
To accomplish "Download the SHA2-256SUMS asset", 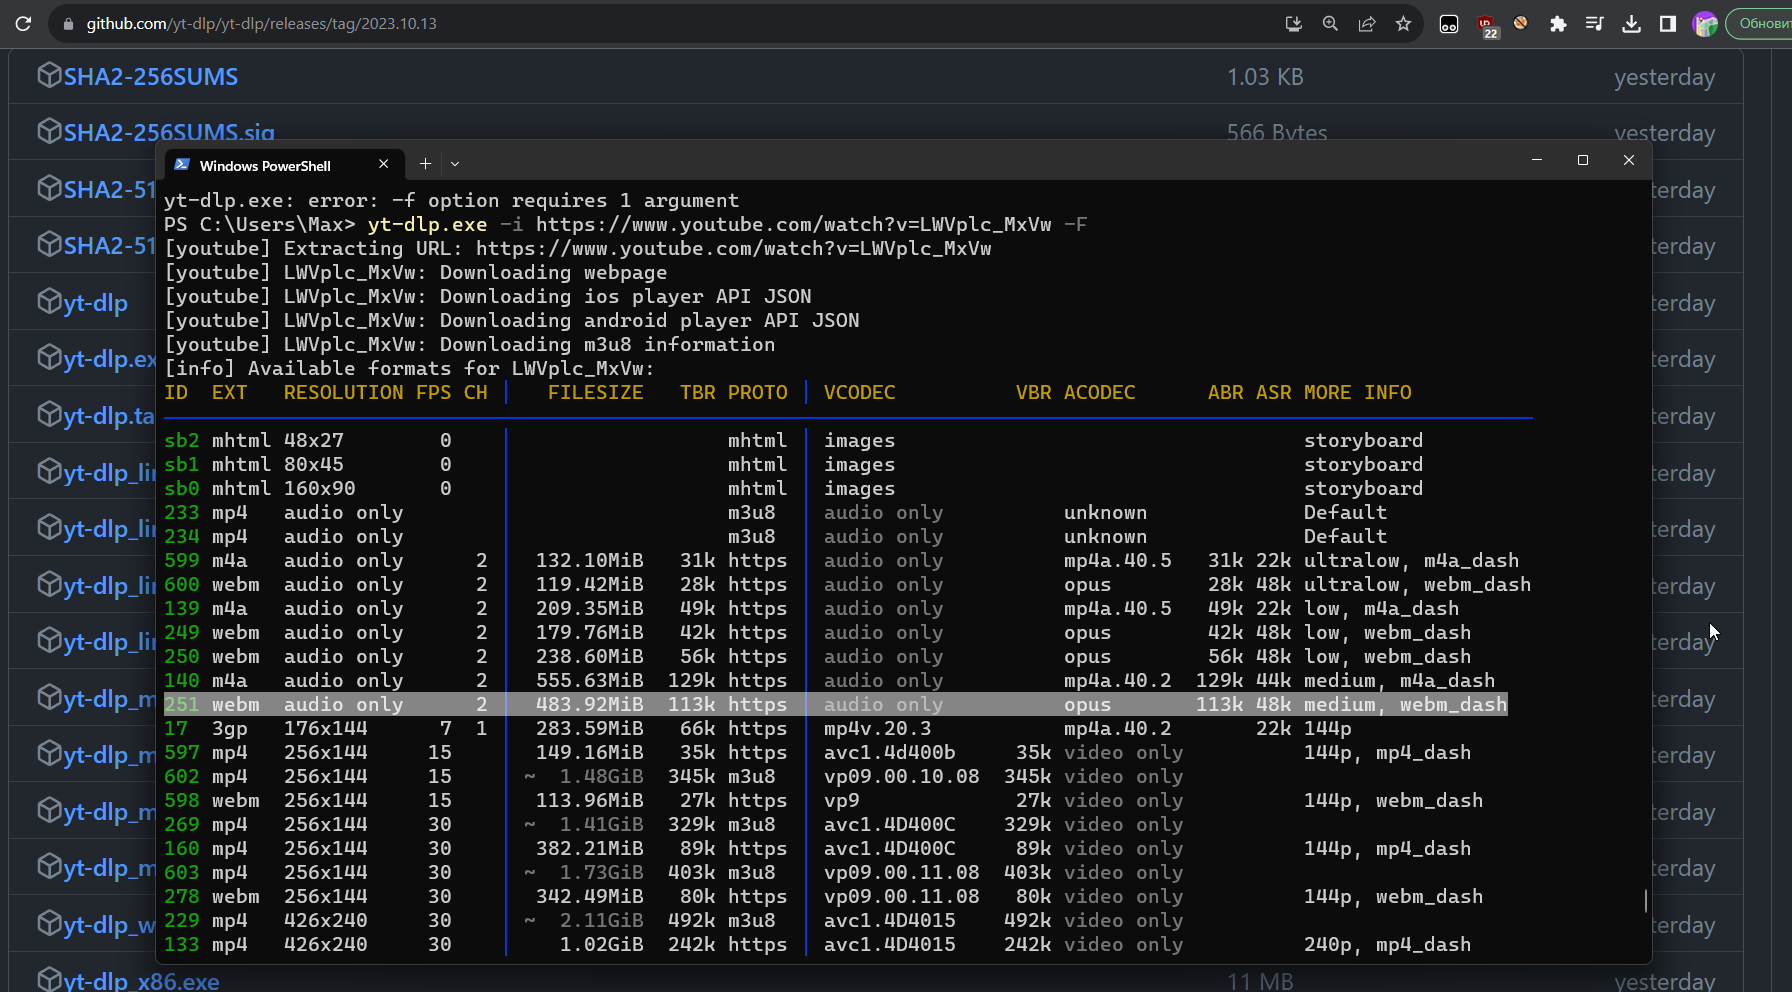I will click(x=150, y=77).
